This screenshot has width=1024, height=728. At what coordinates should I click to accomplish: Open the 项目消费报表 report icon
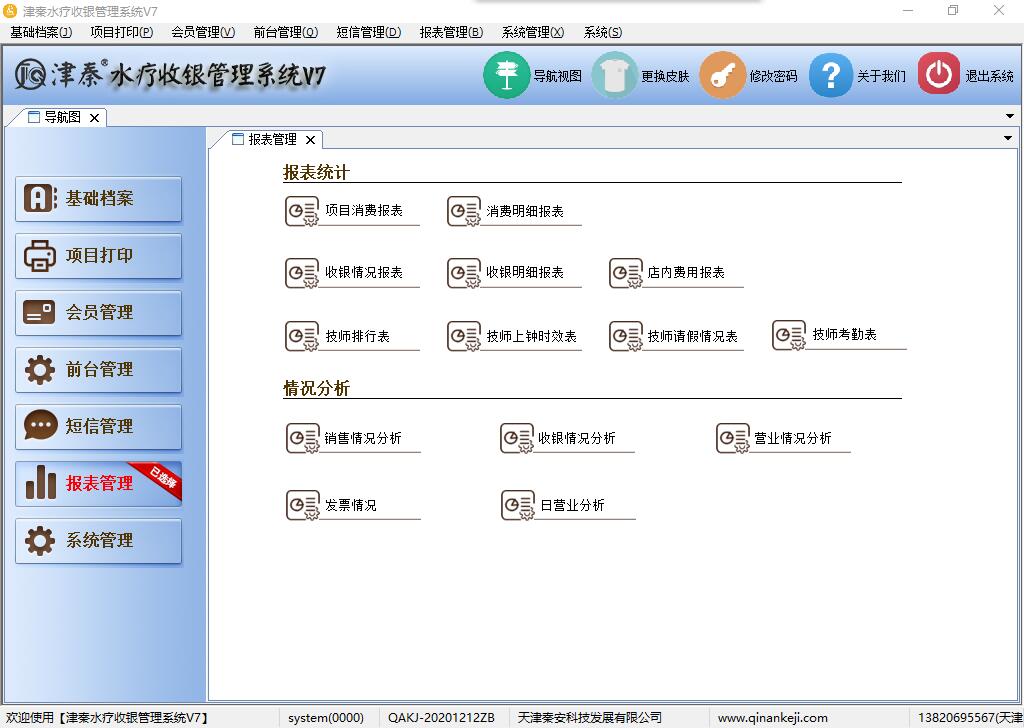click(x=302, y=211)
